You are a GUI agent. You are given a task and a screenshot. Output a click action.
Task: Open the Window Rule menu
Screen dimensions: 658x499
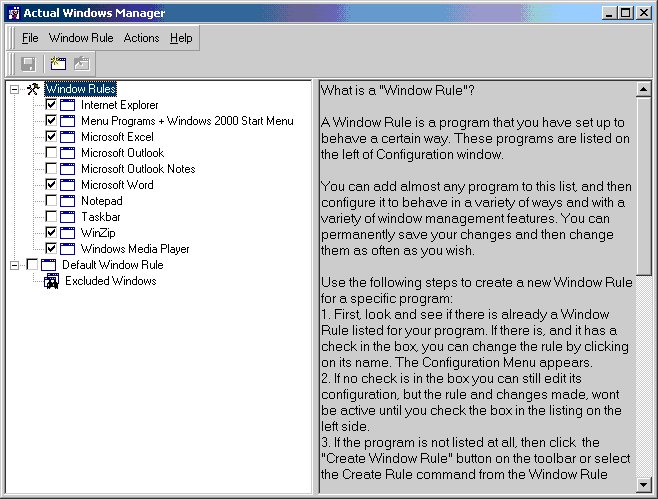[x=81, y=38]
